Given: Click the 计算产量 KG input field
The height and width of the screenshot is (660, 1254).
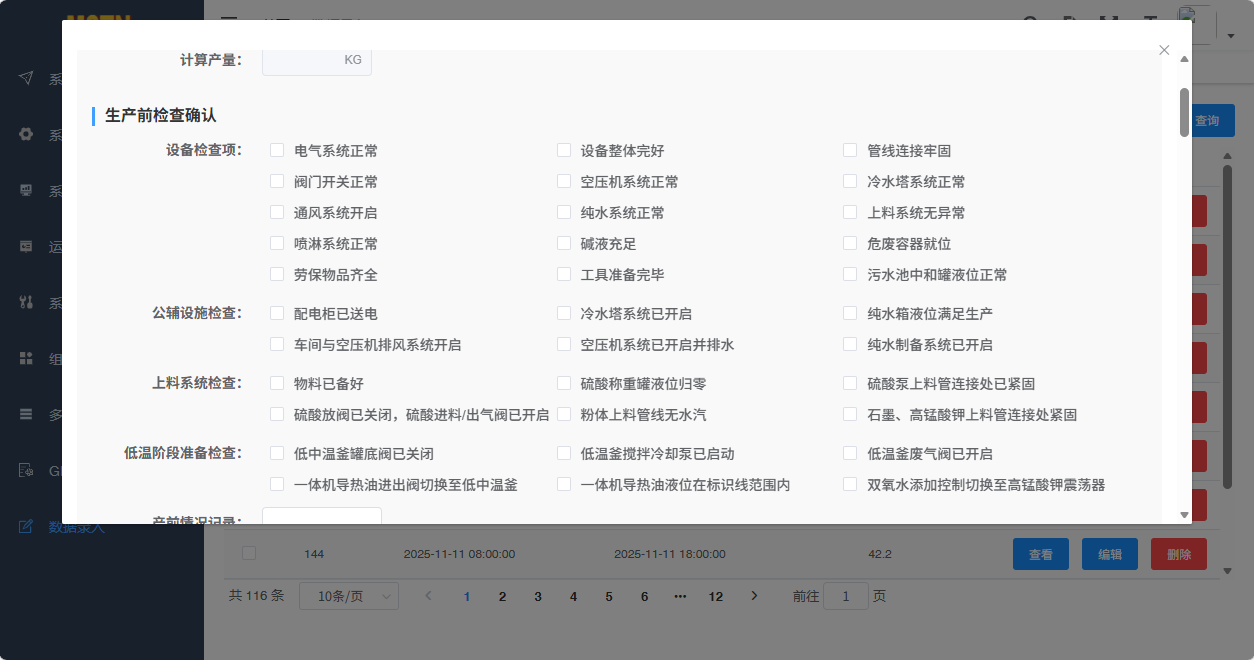Looking at the screenshot, I should click(x=316, y=60).
